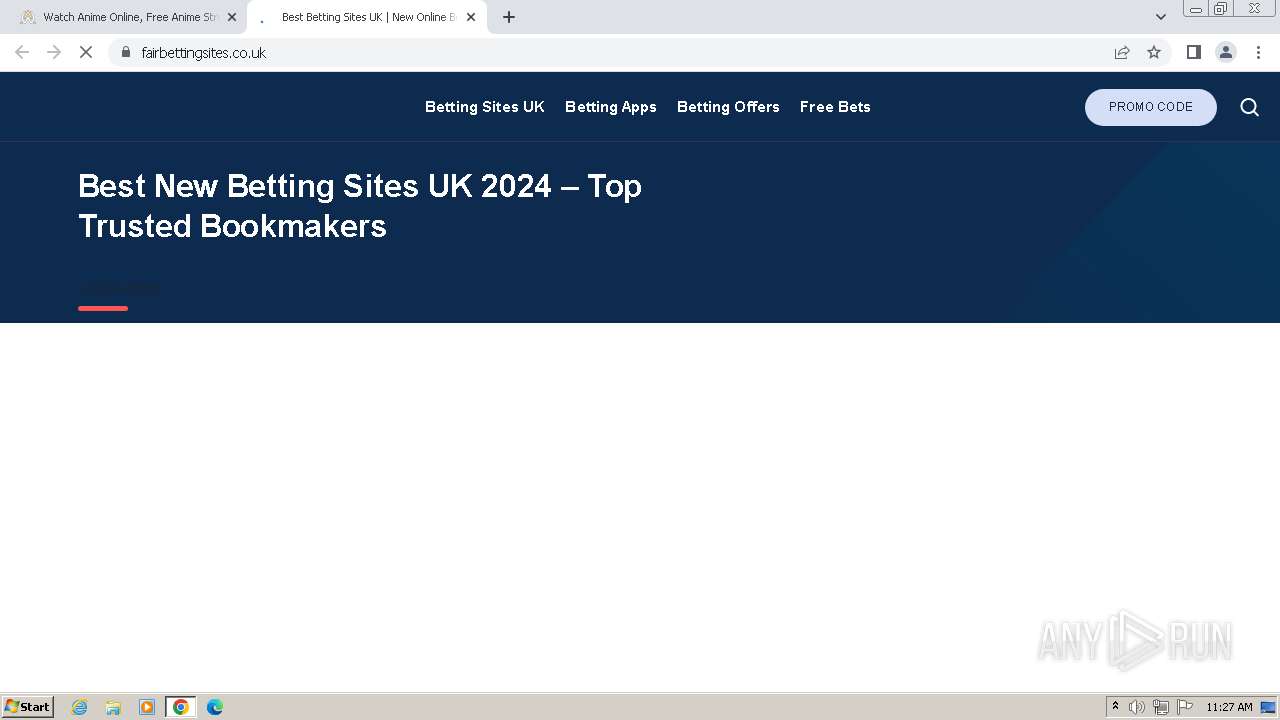
Task: Switch to the Watch Anime Online tab
Action: [126, 17]
